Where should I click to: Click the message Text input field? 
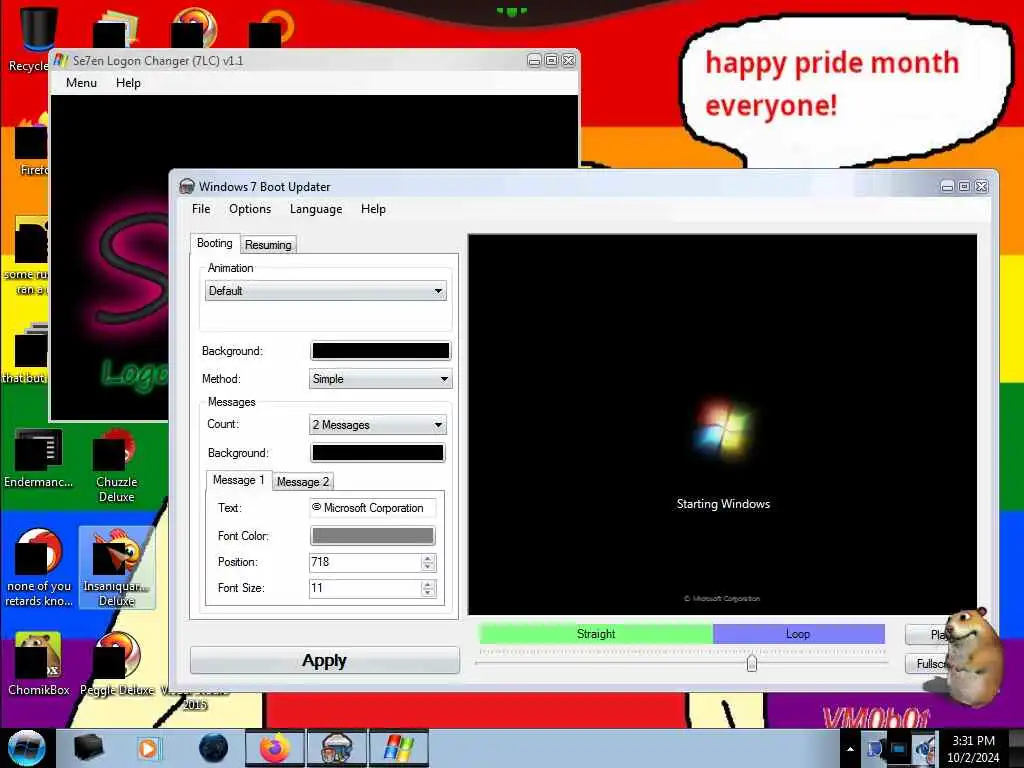(x=372, y=507)
